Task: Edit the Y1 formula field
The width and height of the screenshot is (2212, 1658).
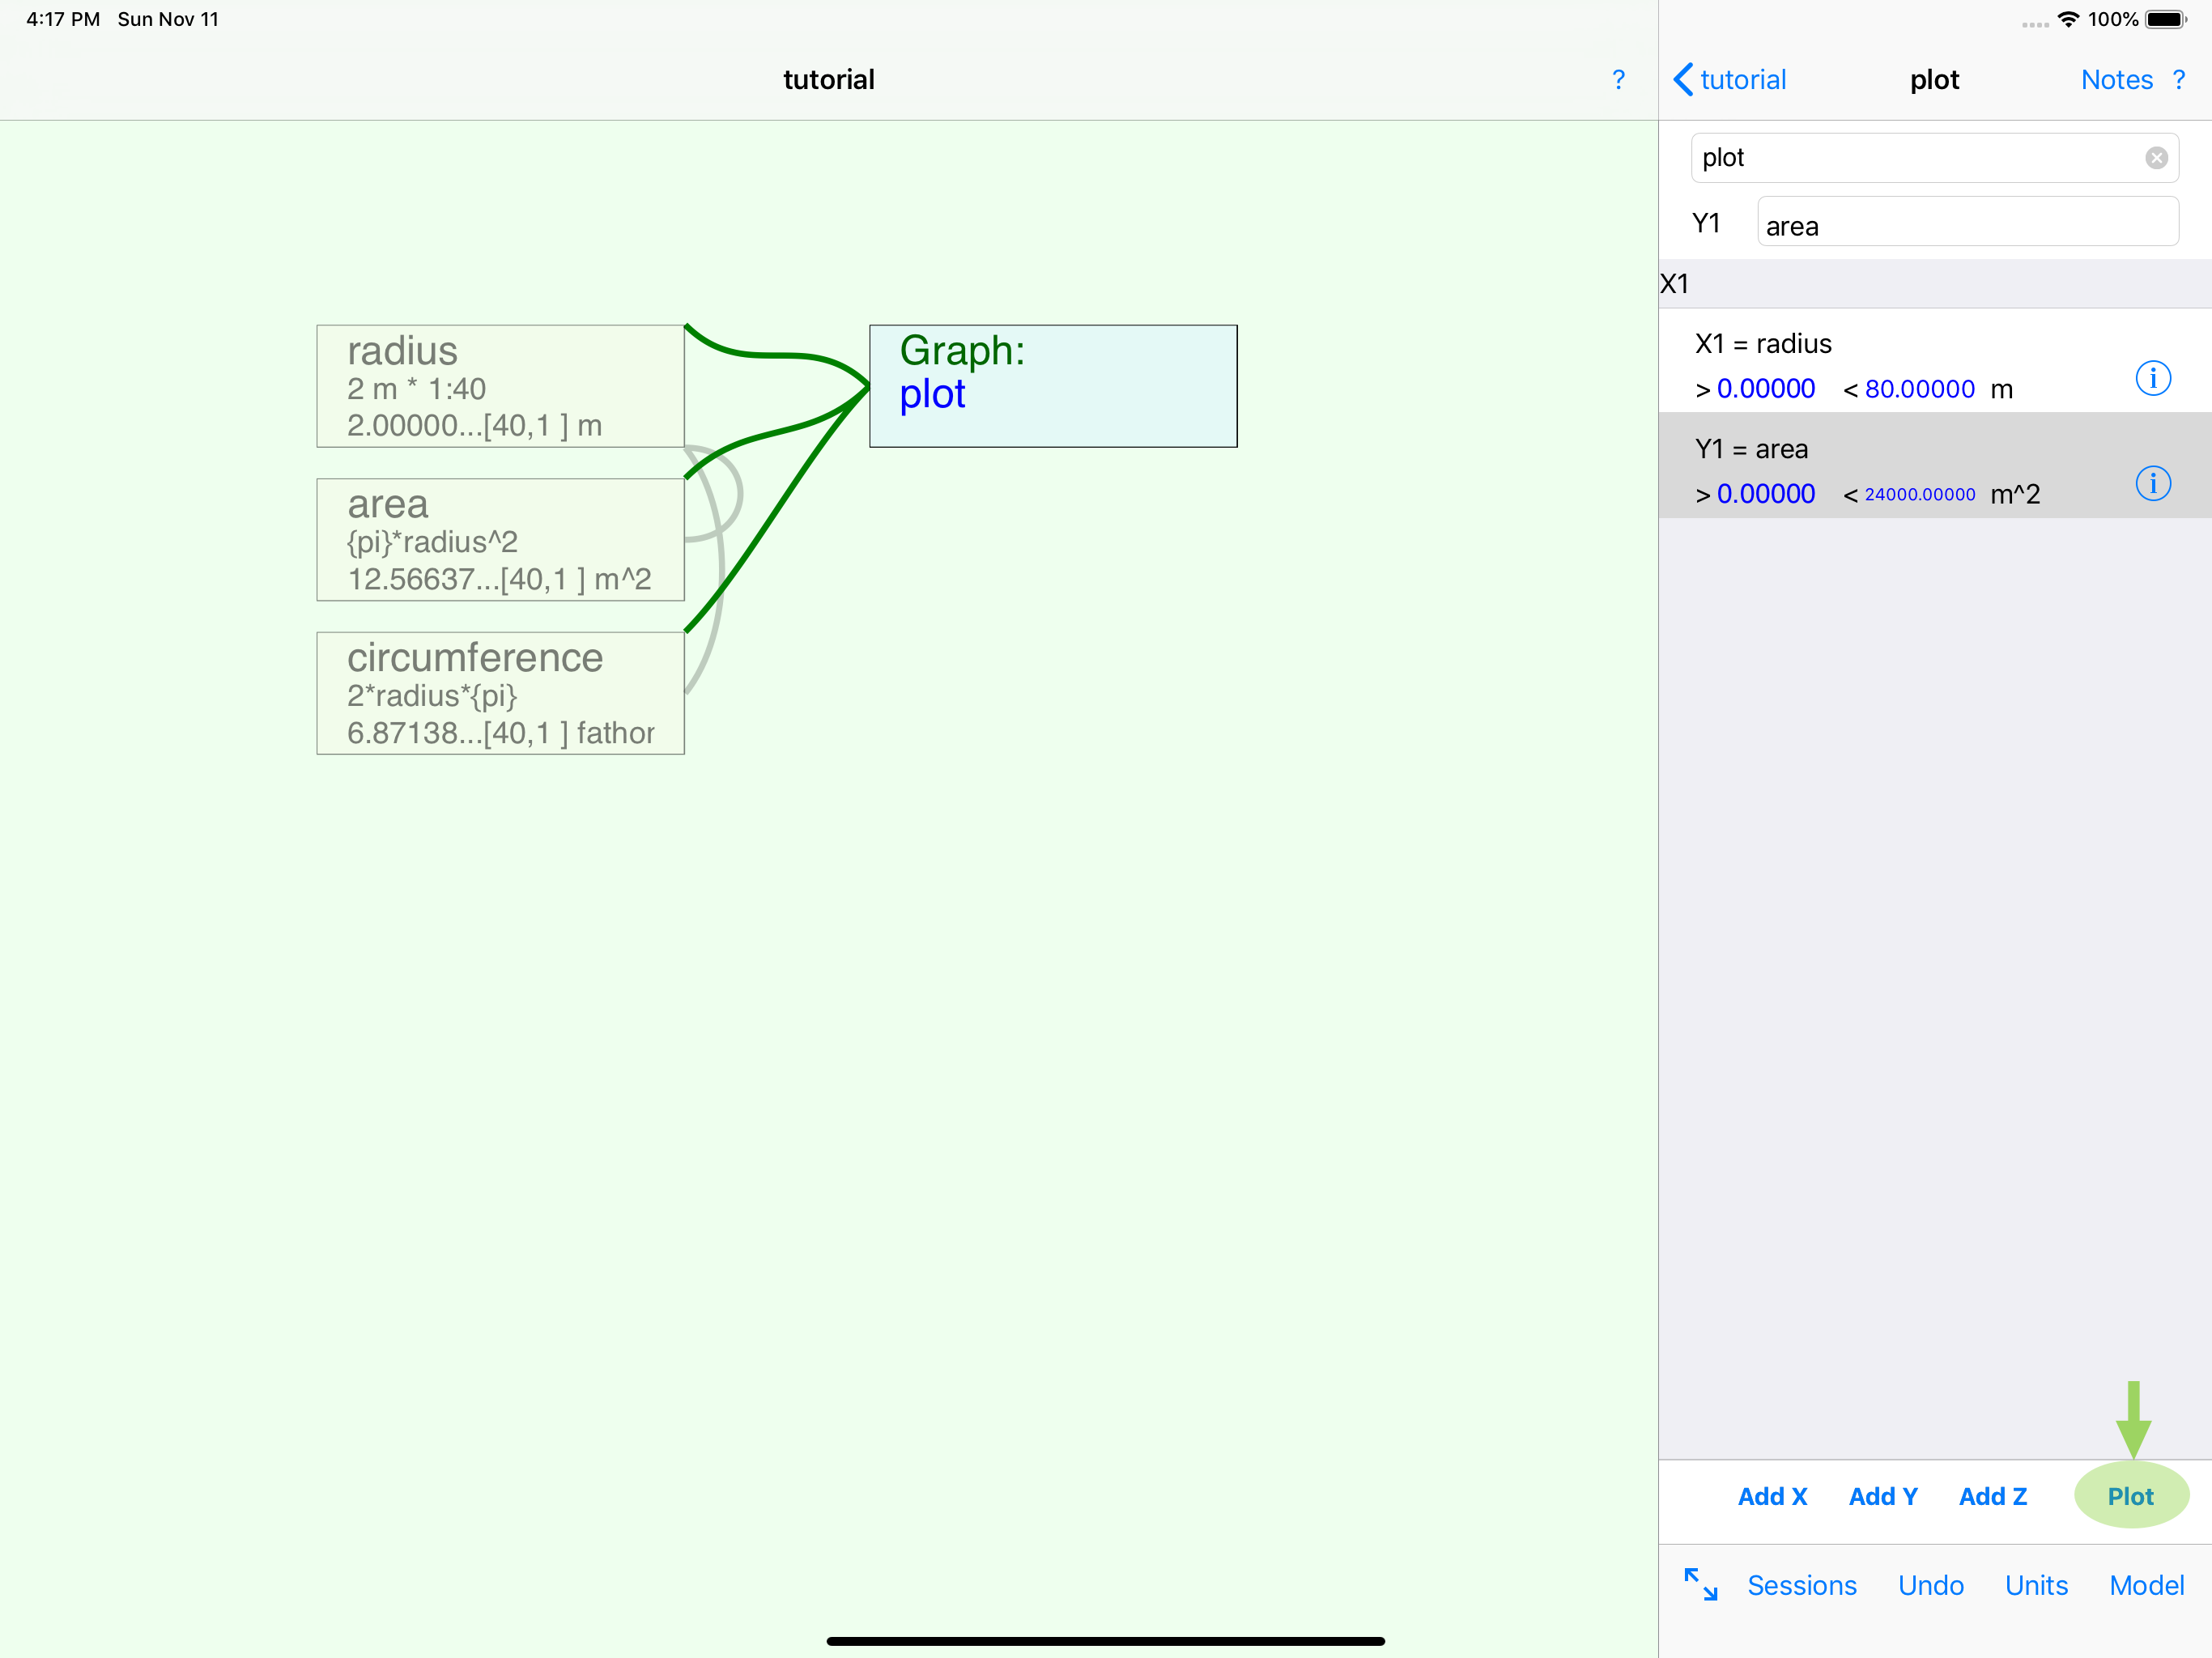Action: (x=1967, y=222)
